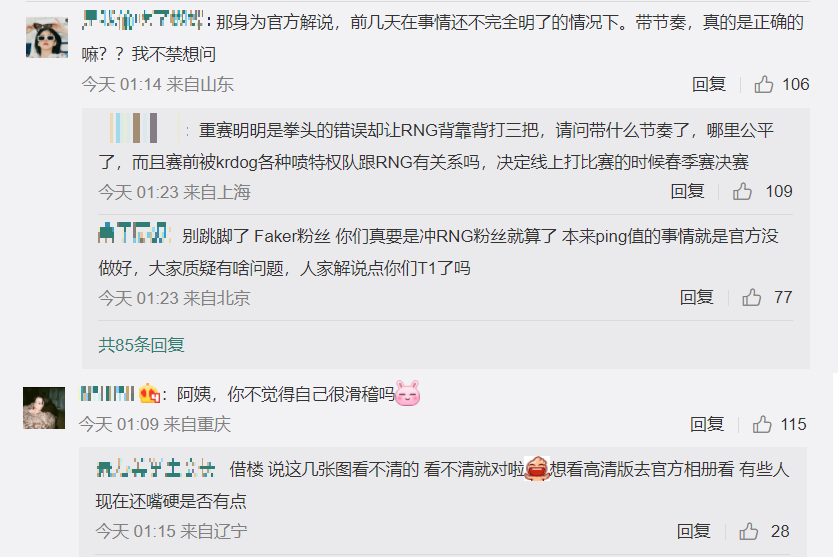Like the 上海 reply with 109 likes
The height and width of the screenshot is (557, 839).
(742, 191)
